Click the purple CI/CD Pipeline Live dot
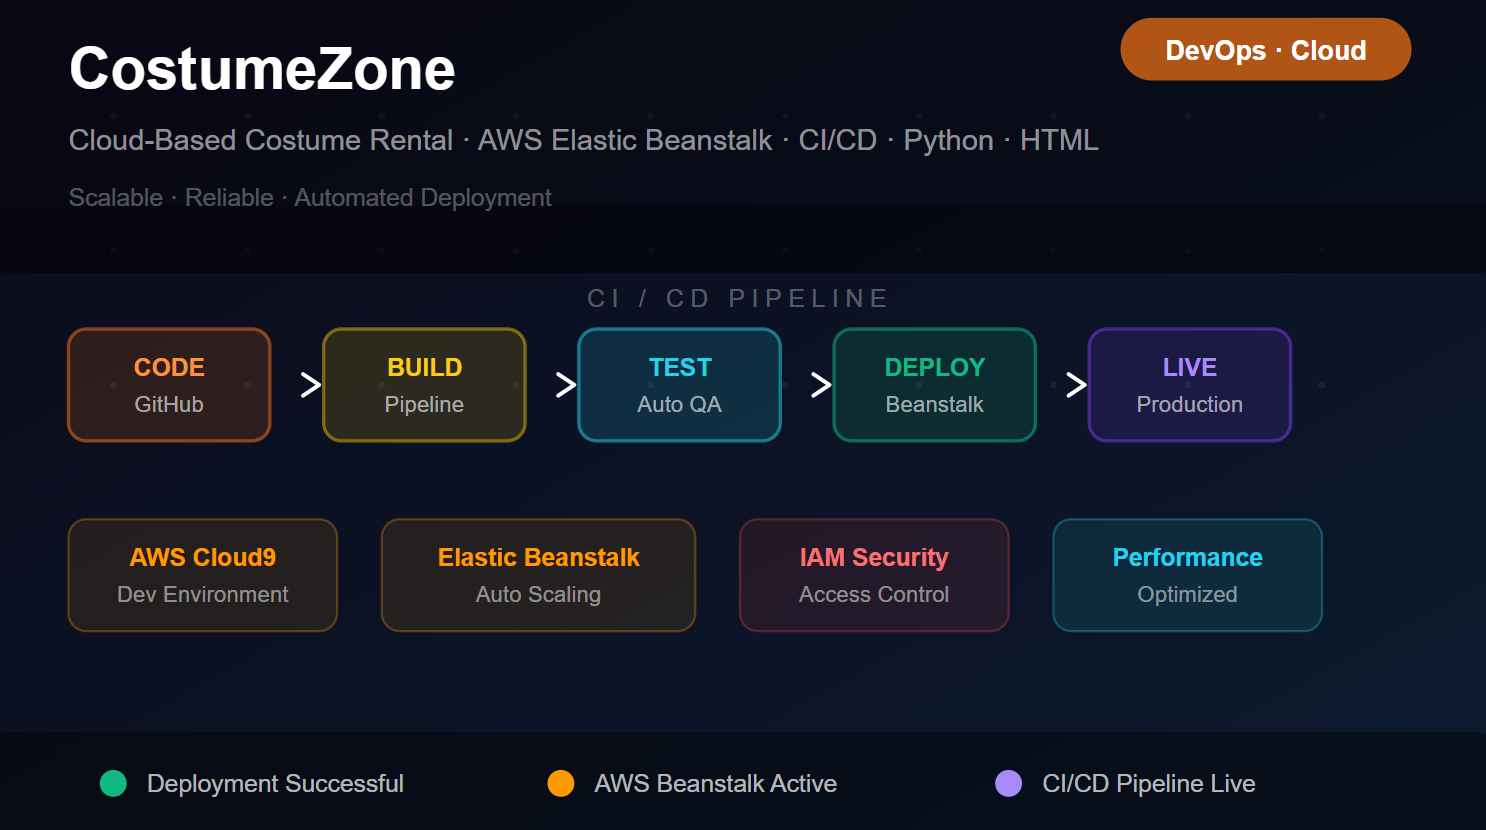 (1009, 783)
